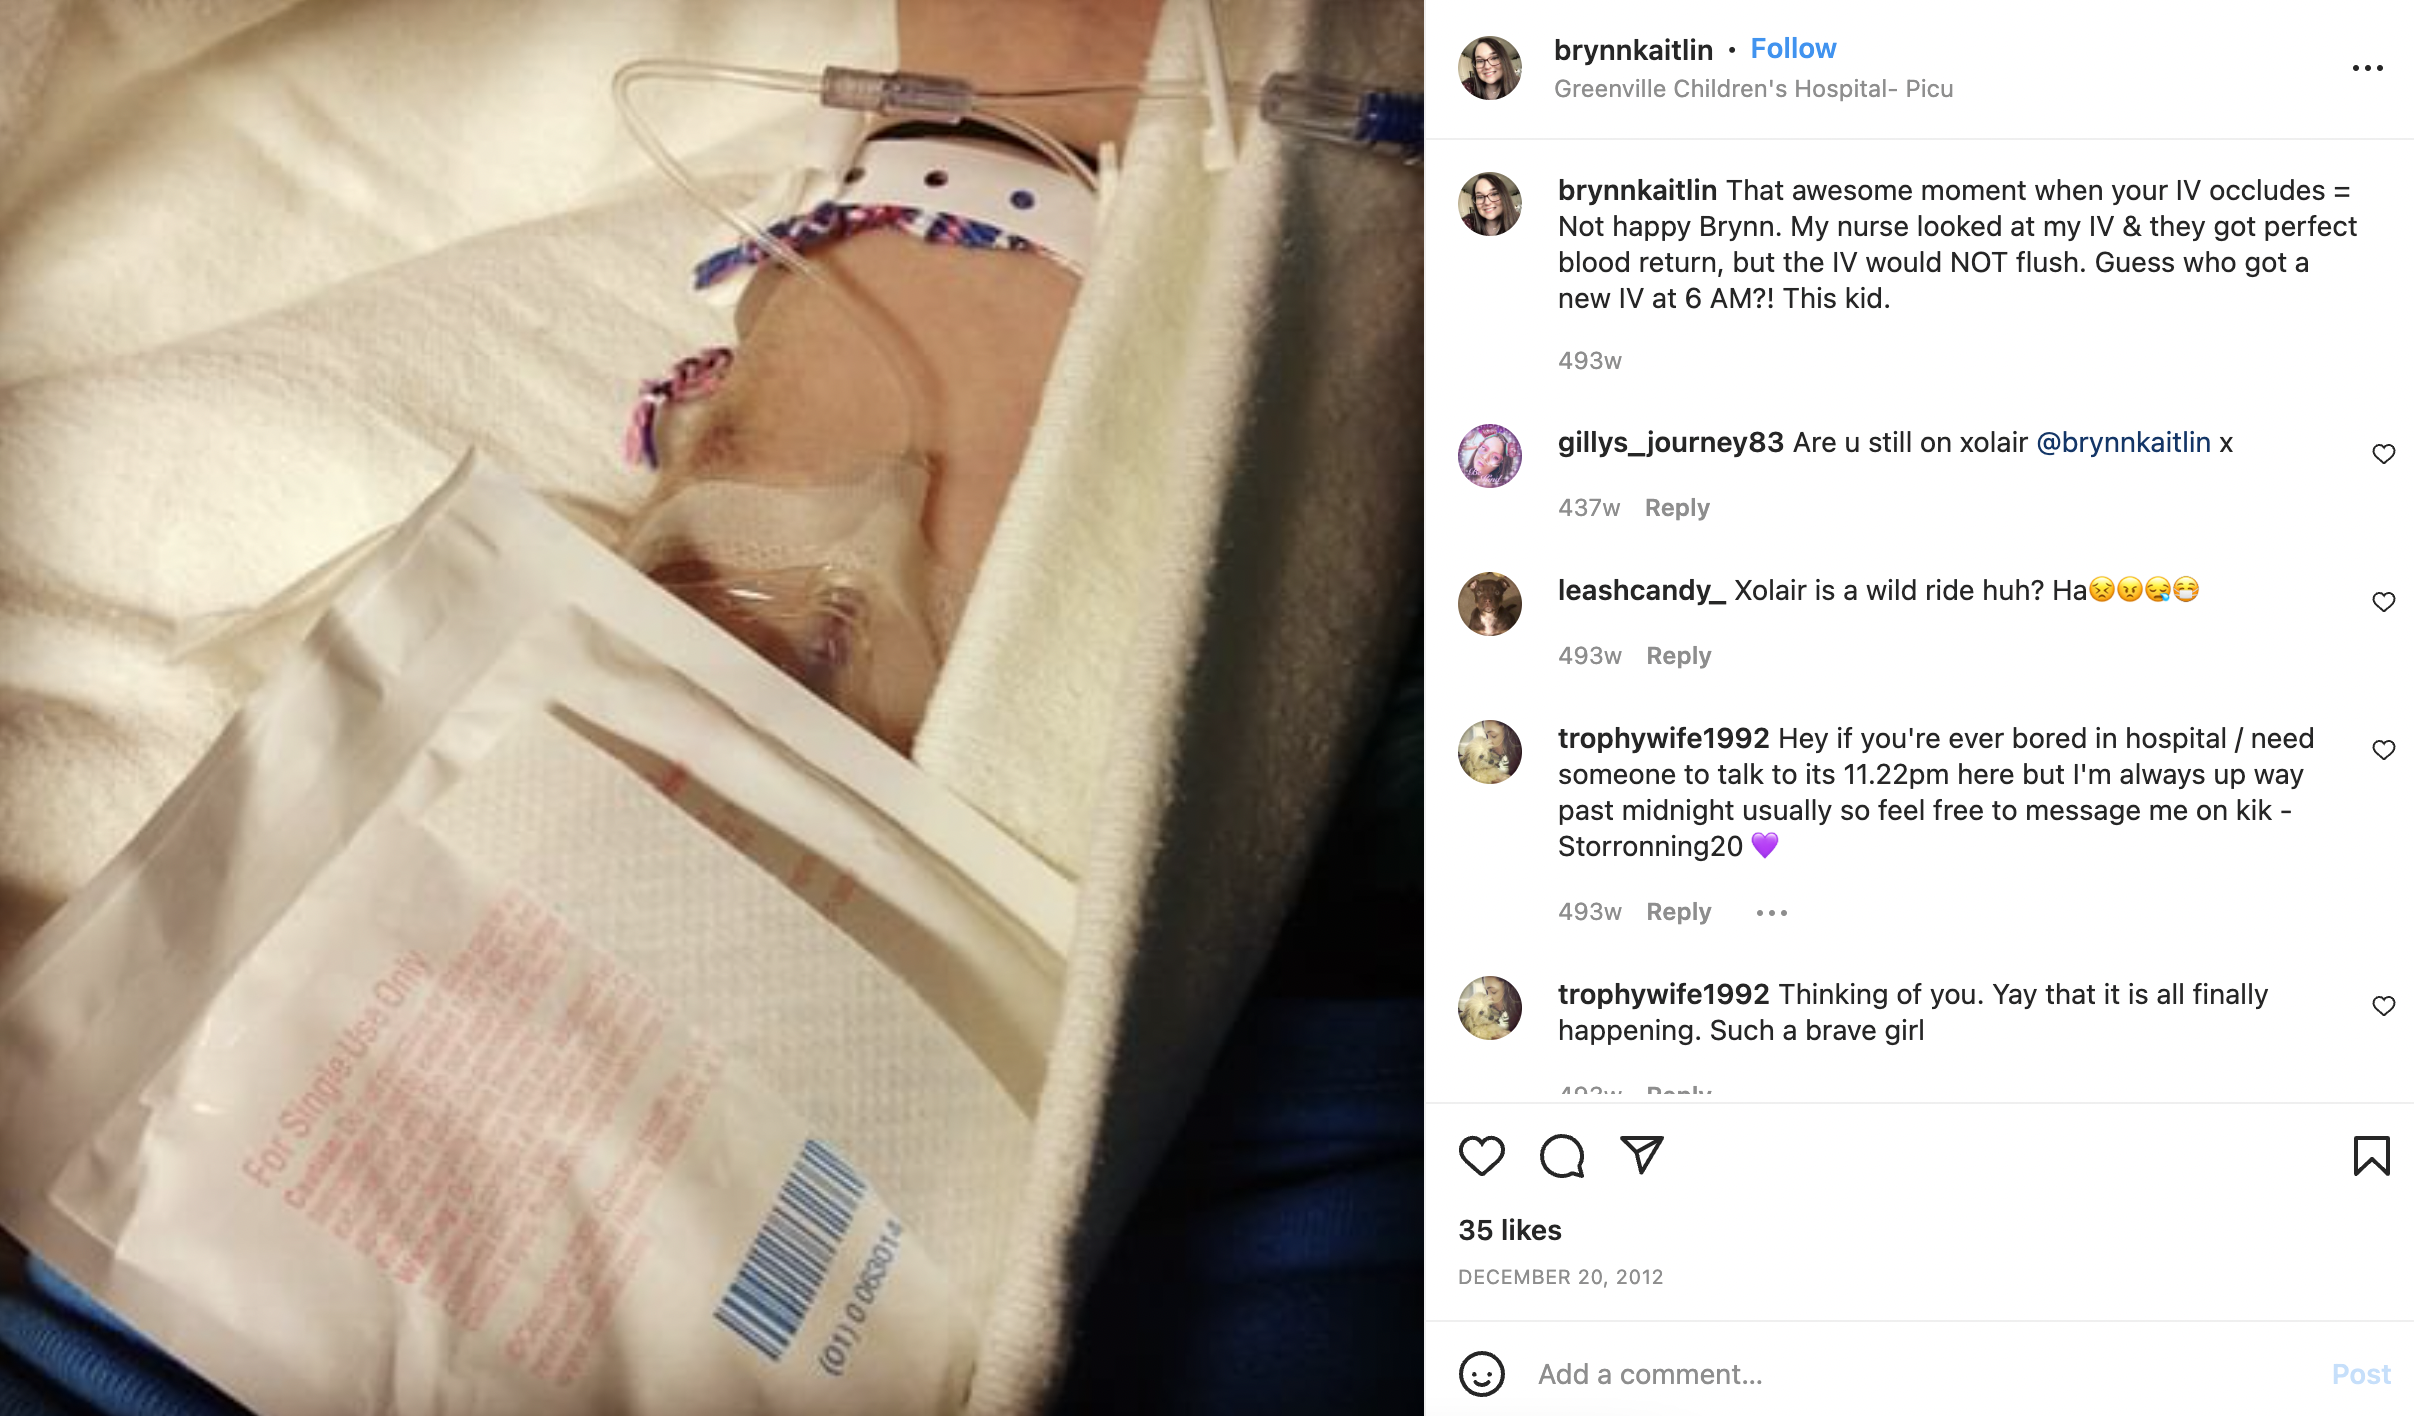This screenshot has width=2414, height=1416.
Task: Like the post with the heart icon
Action: click(1481, 1156)
